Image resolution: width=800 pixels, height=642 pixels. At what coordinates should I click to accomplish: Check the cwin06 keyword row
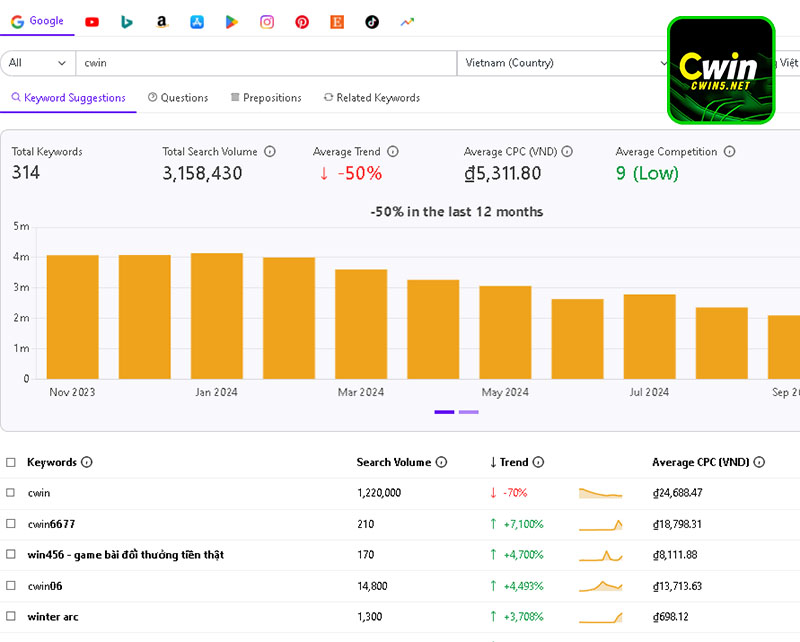tap(11, 585)
